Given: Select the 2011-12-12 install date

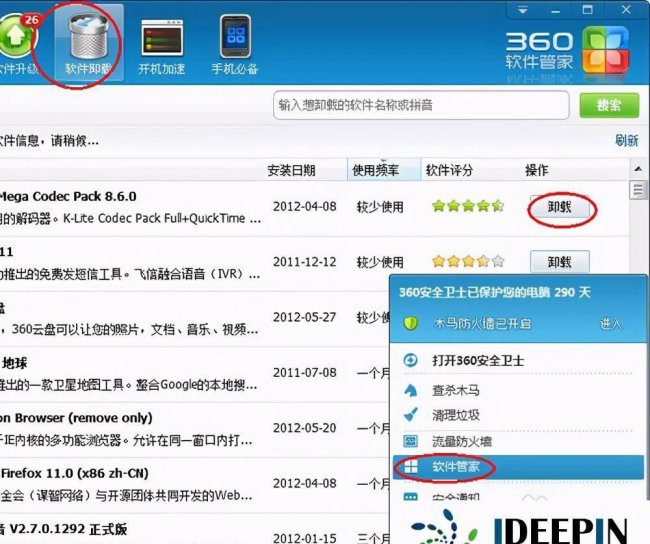Looking at the screenshot, I should point(305,262).
